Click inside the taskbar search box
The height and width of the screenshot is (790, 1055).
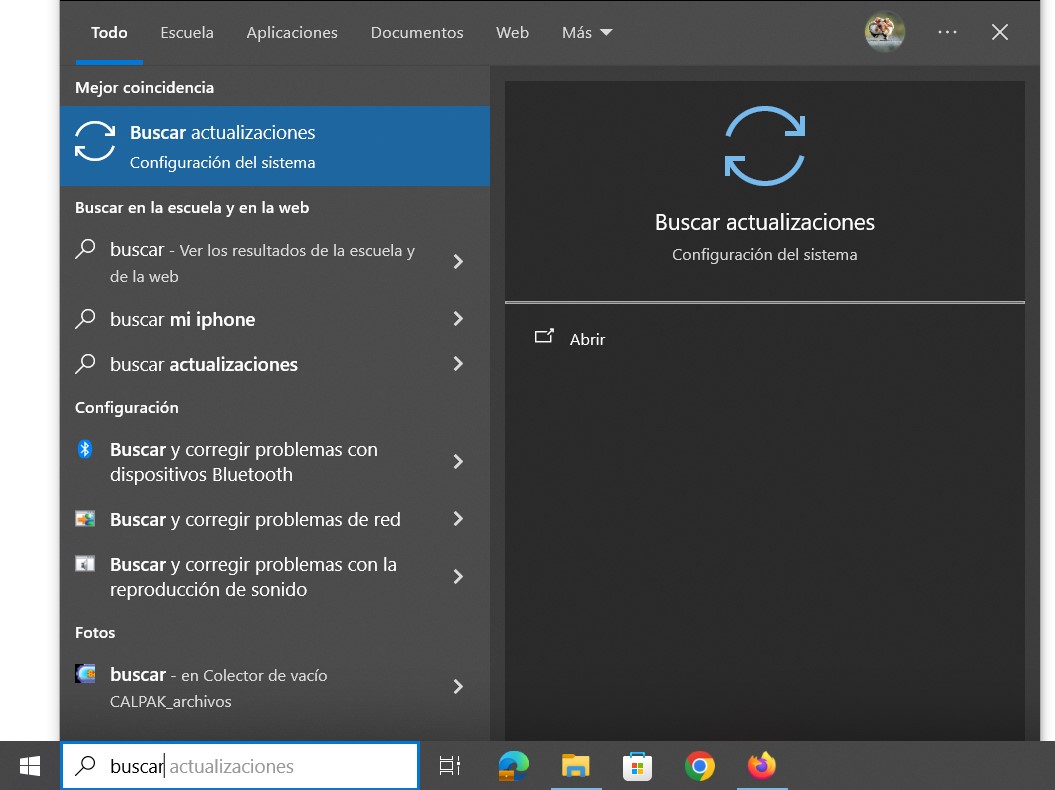(x=240, y=765)
